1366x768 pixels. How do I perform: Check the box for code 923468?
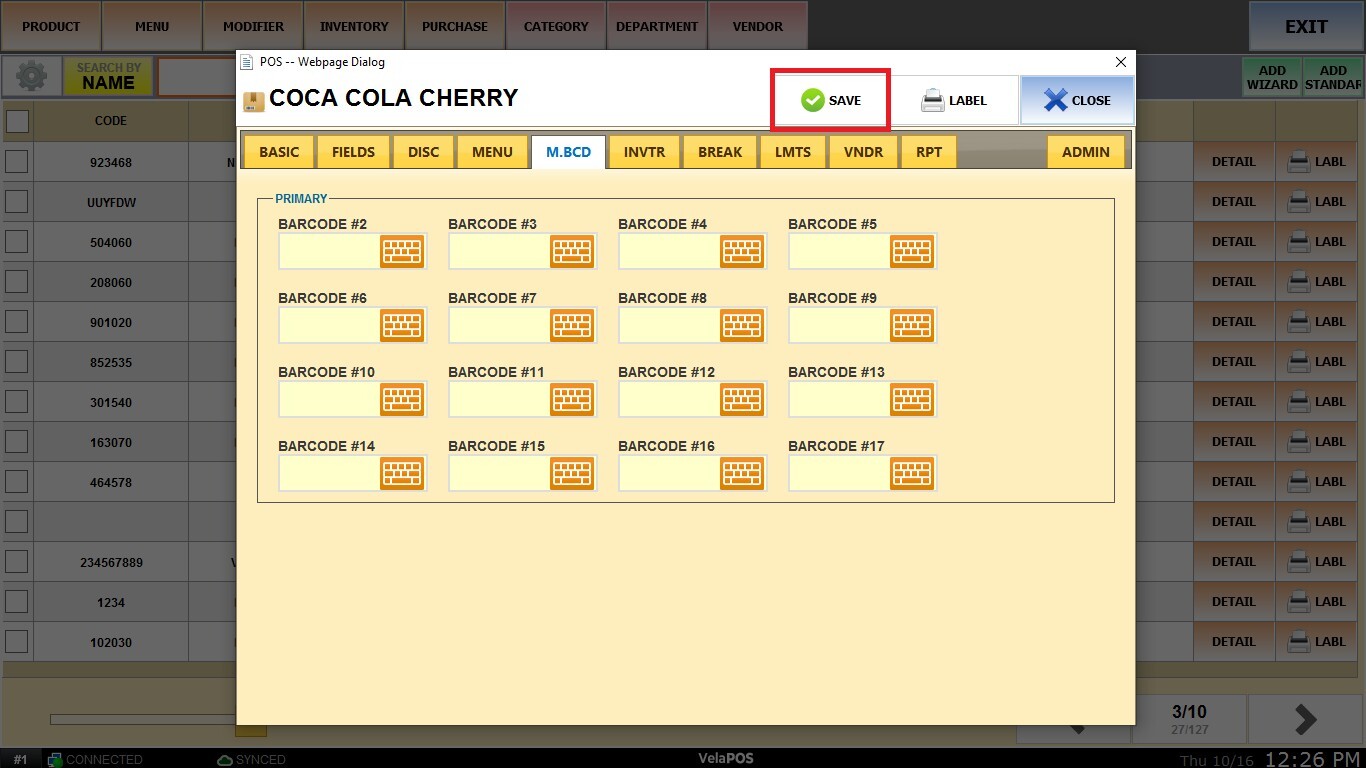pos(17,162)
